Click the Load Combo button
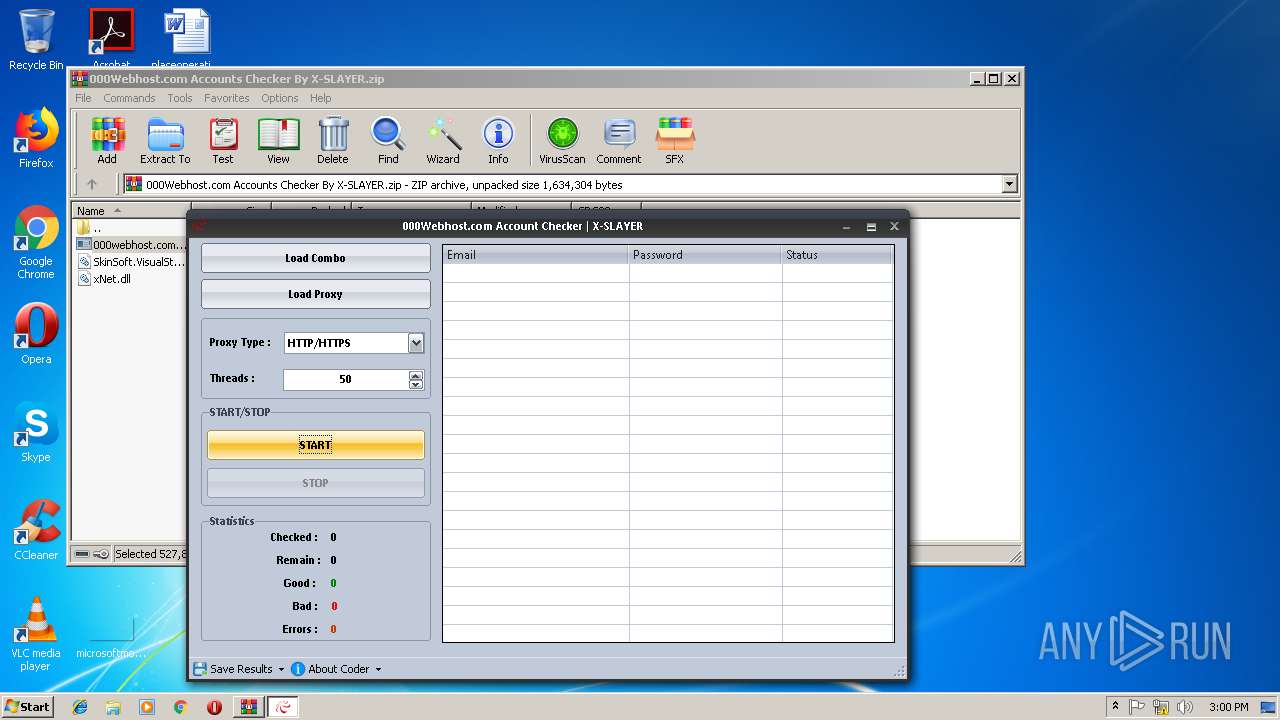 pyautogui.click(x=316, y=258)
